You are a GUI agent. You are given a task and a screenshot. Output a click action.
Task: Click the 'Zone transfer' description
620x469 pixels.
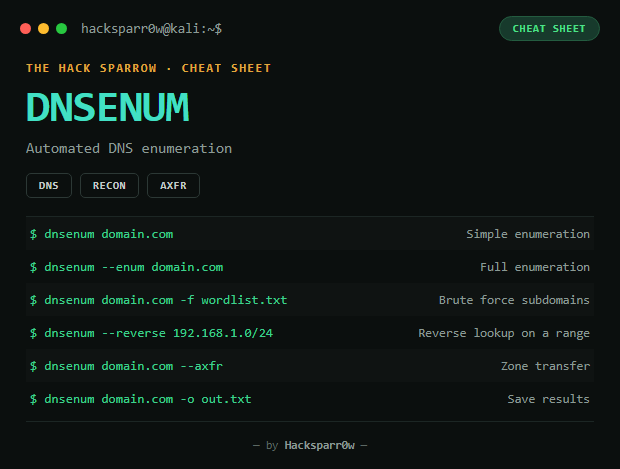[545, 366]
